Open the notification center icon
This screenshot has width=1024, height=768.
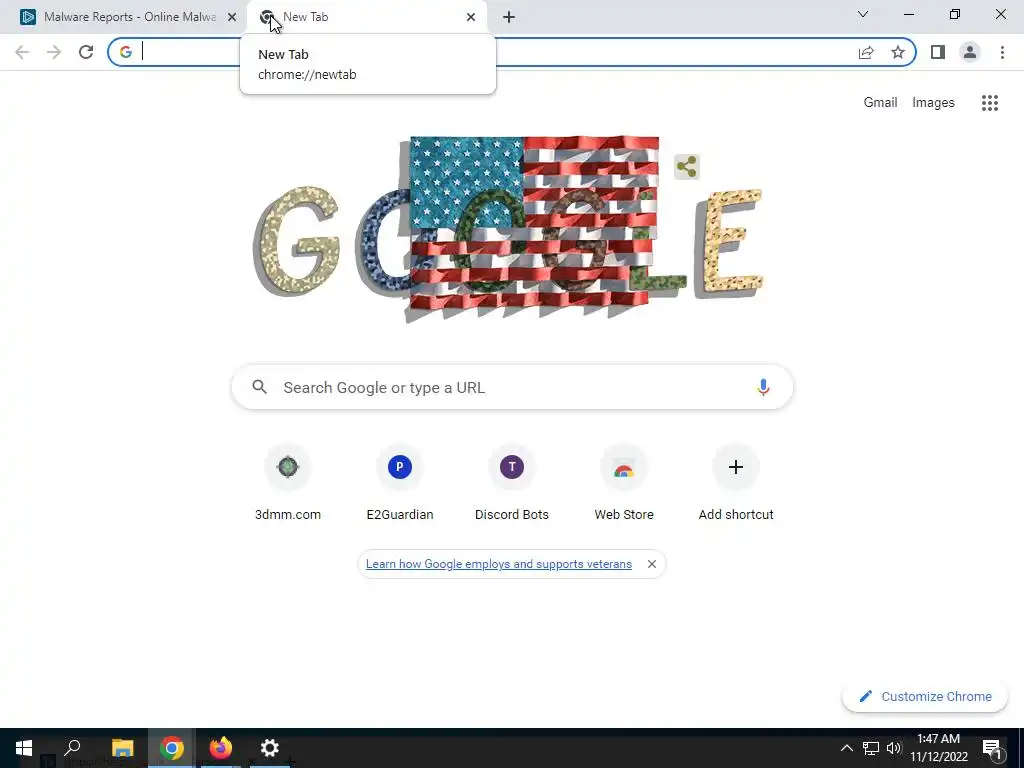(992, 748)
